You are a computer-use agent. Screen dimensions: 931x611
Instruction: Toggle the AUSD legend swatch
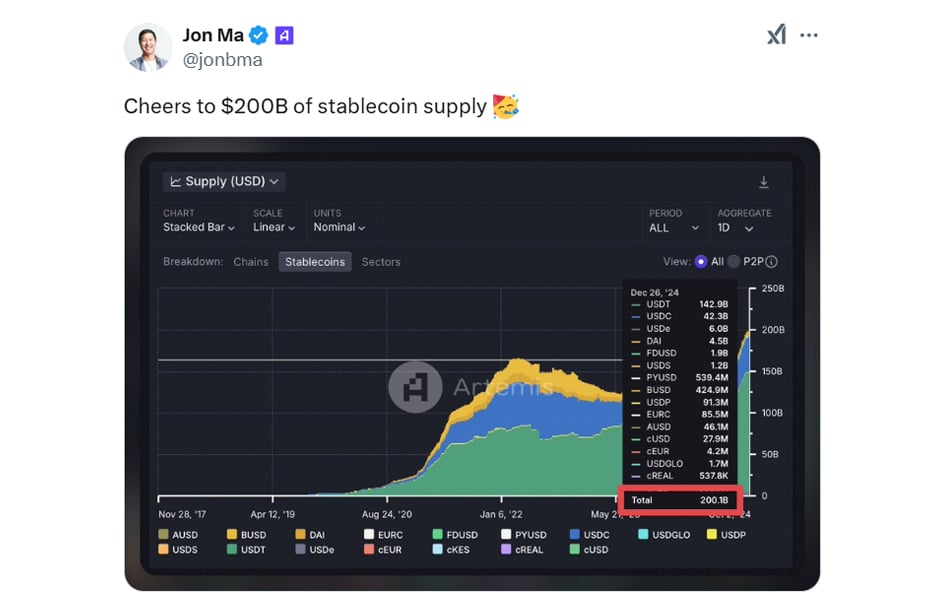163,534
